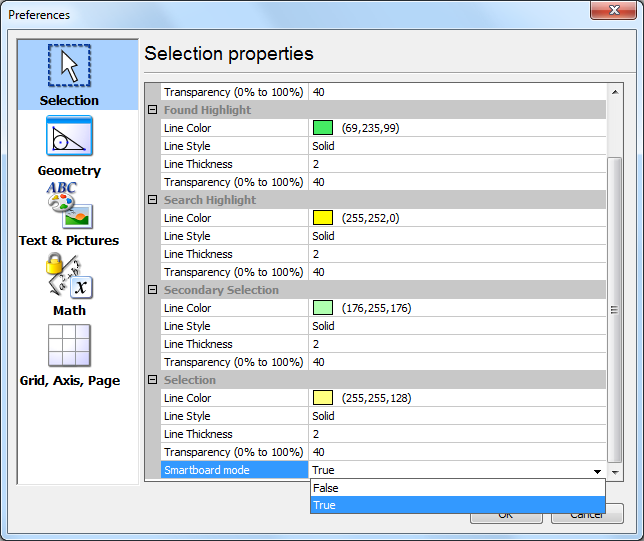Open the Grid, Axis, Page category

tap(69, 354)
